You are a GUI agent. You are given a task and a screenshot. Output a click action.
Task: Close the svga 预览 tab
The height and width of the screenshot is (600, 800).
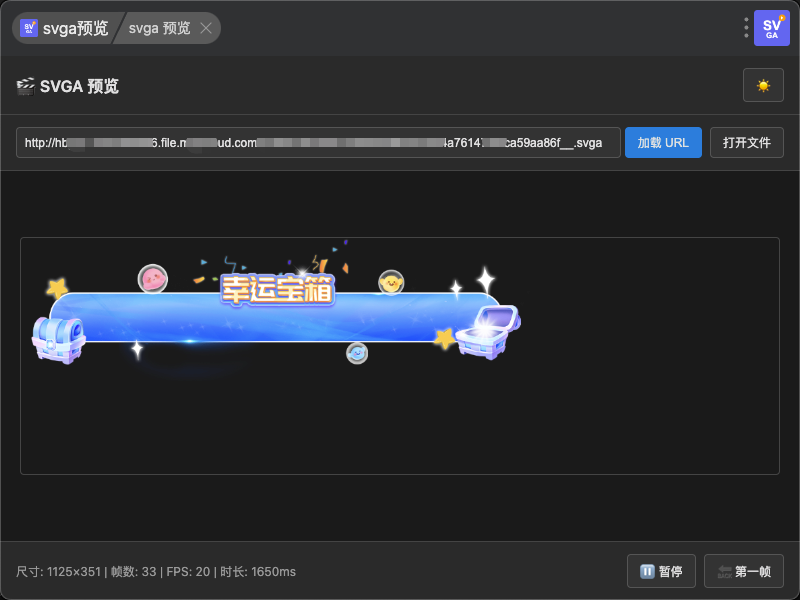click(x=206, y=28)
